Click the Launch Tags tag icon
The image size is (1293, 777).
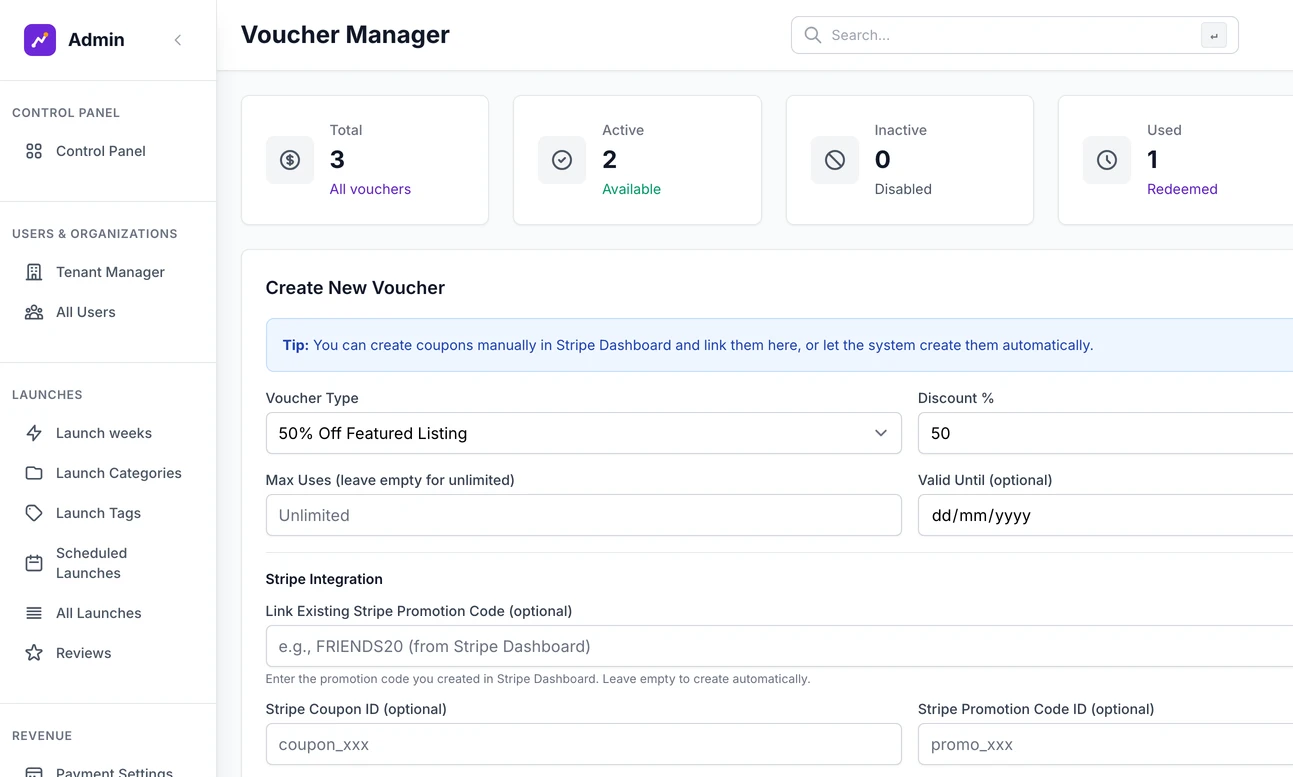click(x=34, y=513)
